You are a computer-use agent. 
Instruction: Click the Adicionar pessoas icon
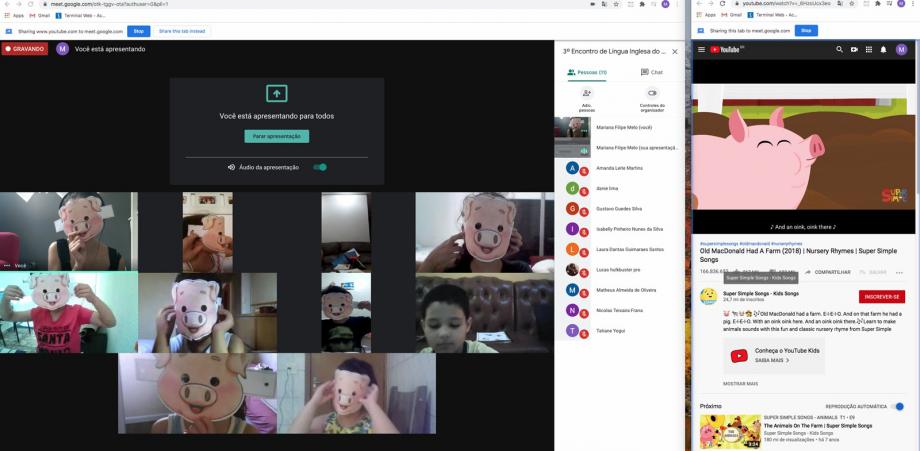[x=587, y=93]
